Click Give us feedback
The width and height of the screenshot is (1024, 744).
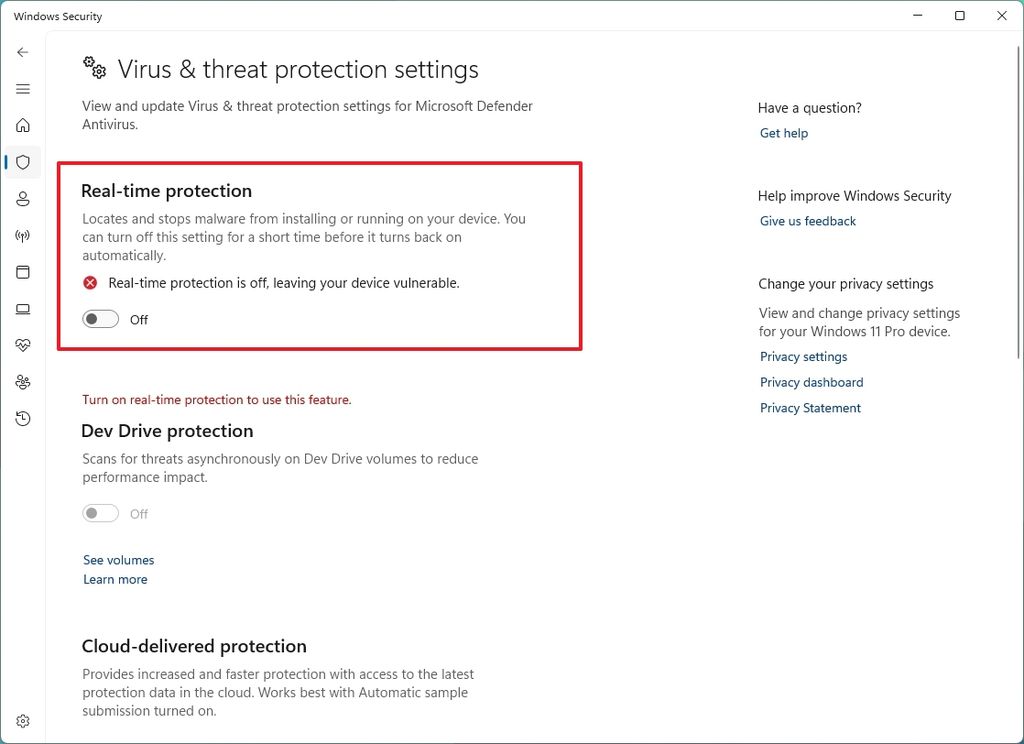(807, 220)
